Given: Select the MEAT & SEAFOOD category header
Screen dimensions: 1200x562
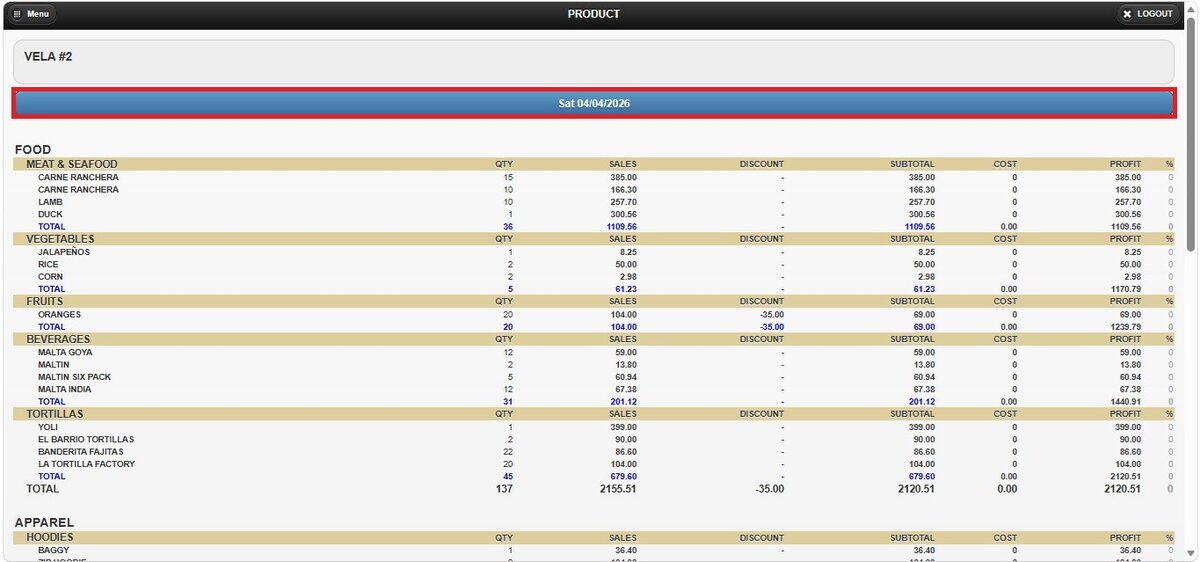Looking at the screenshot, I should click(594, 164).
